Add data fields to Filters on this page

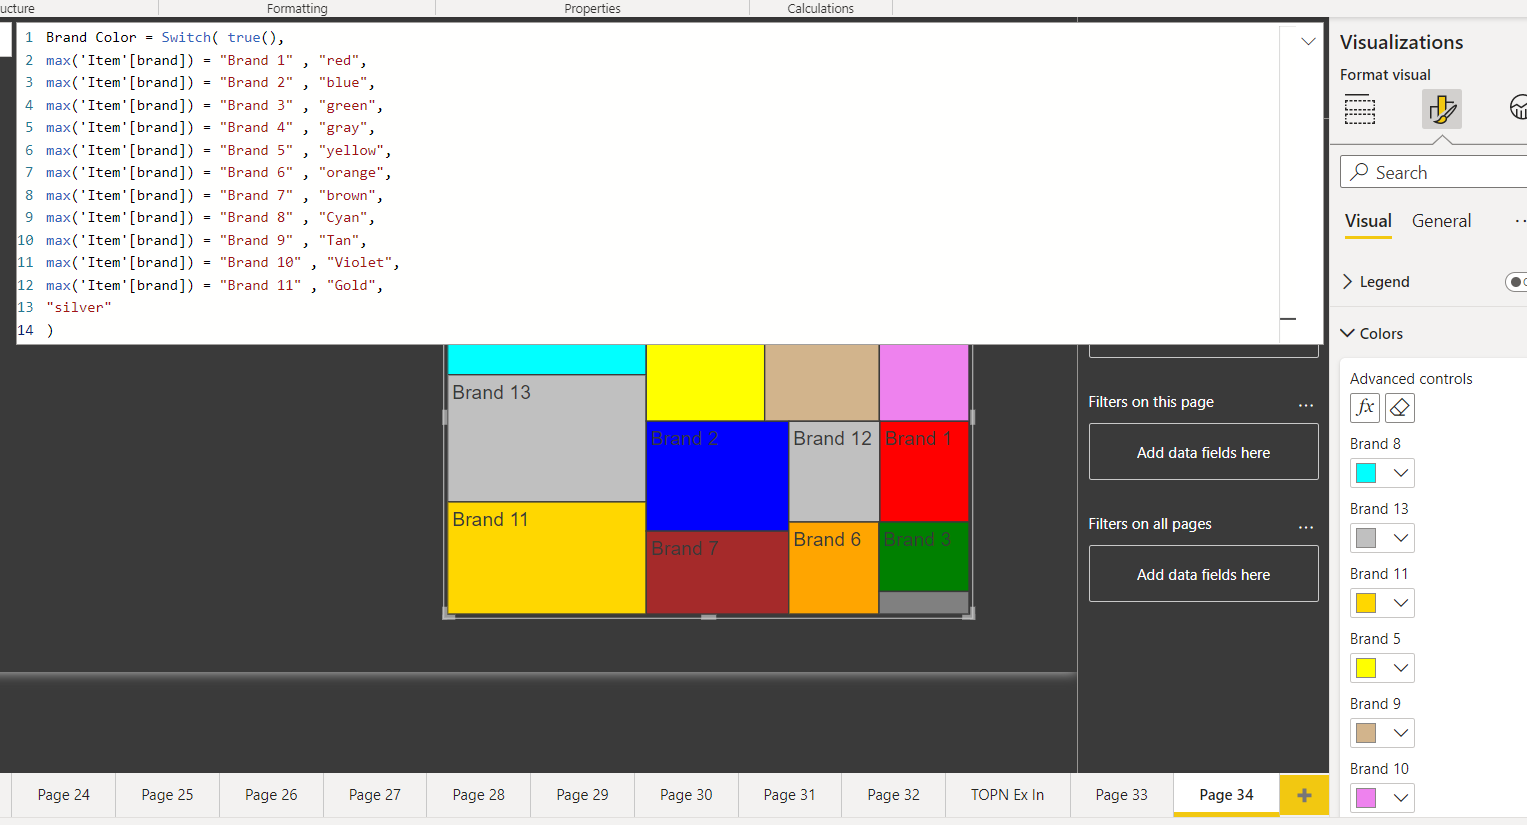pos(1203,452)
